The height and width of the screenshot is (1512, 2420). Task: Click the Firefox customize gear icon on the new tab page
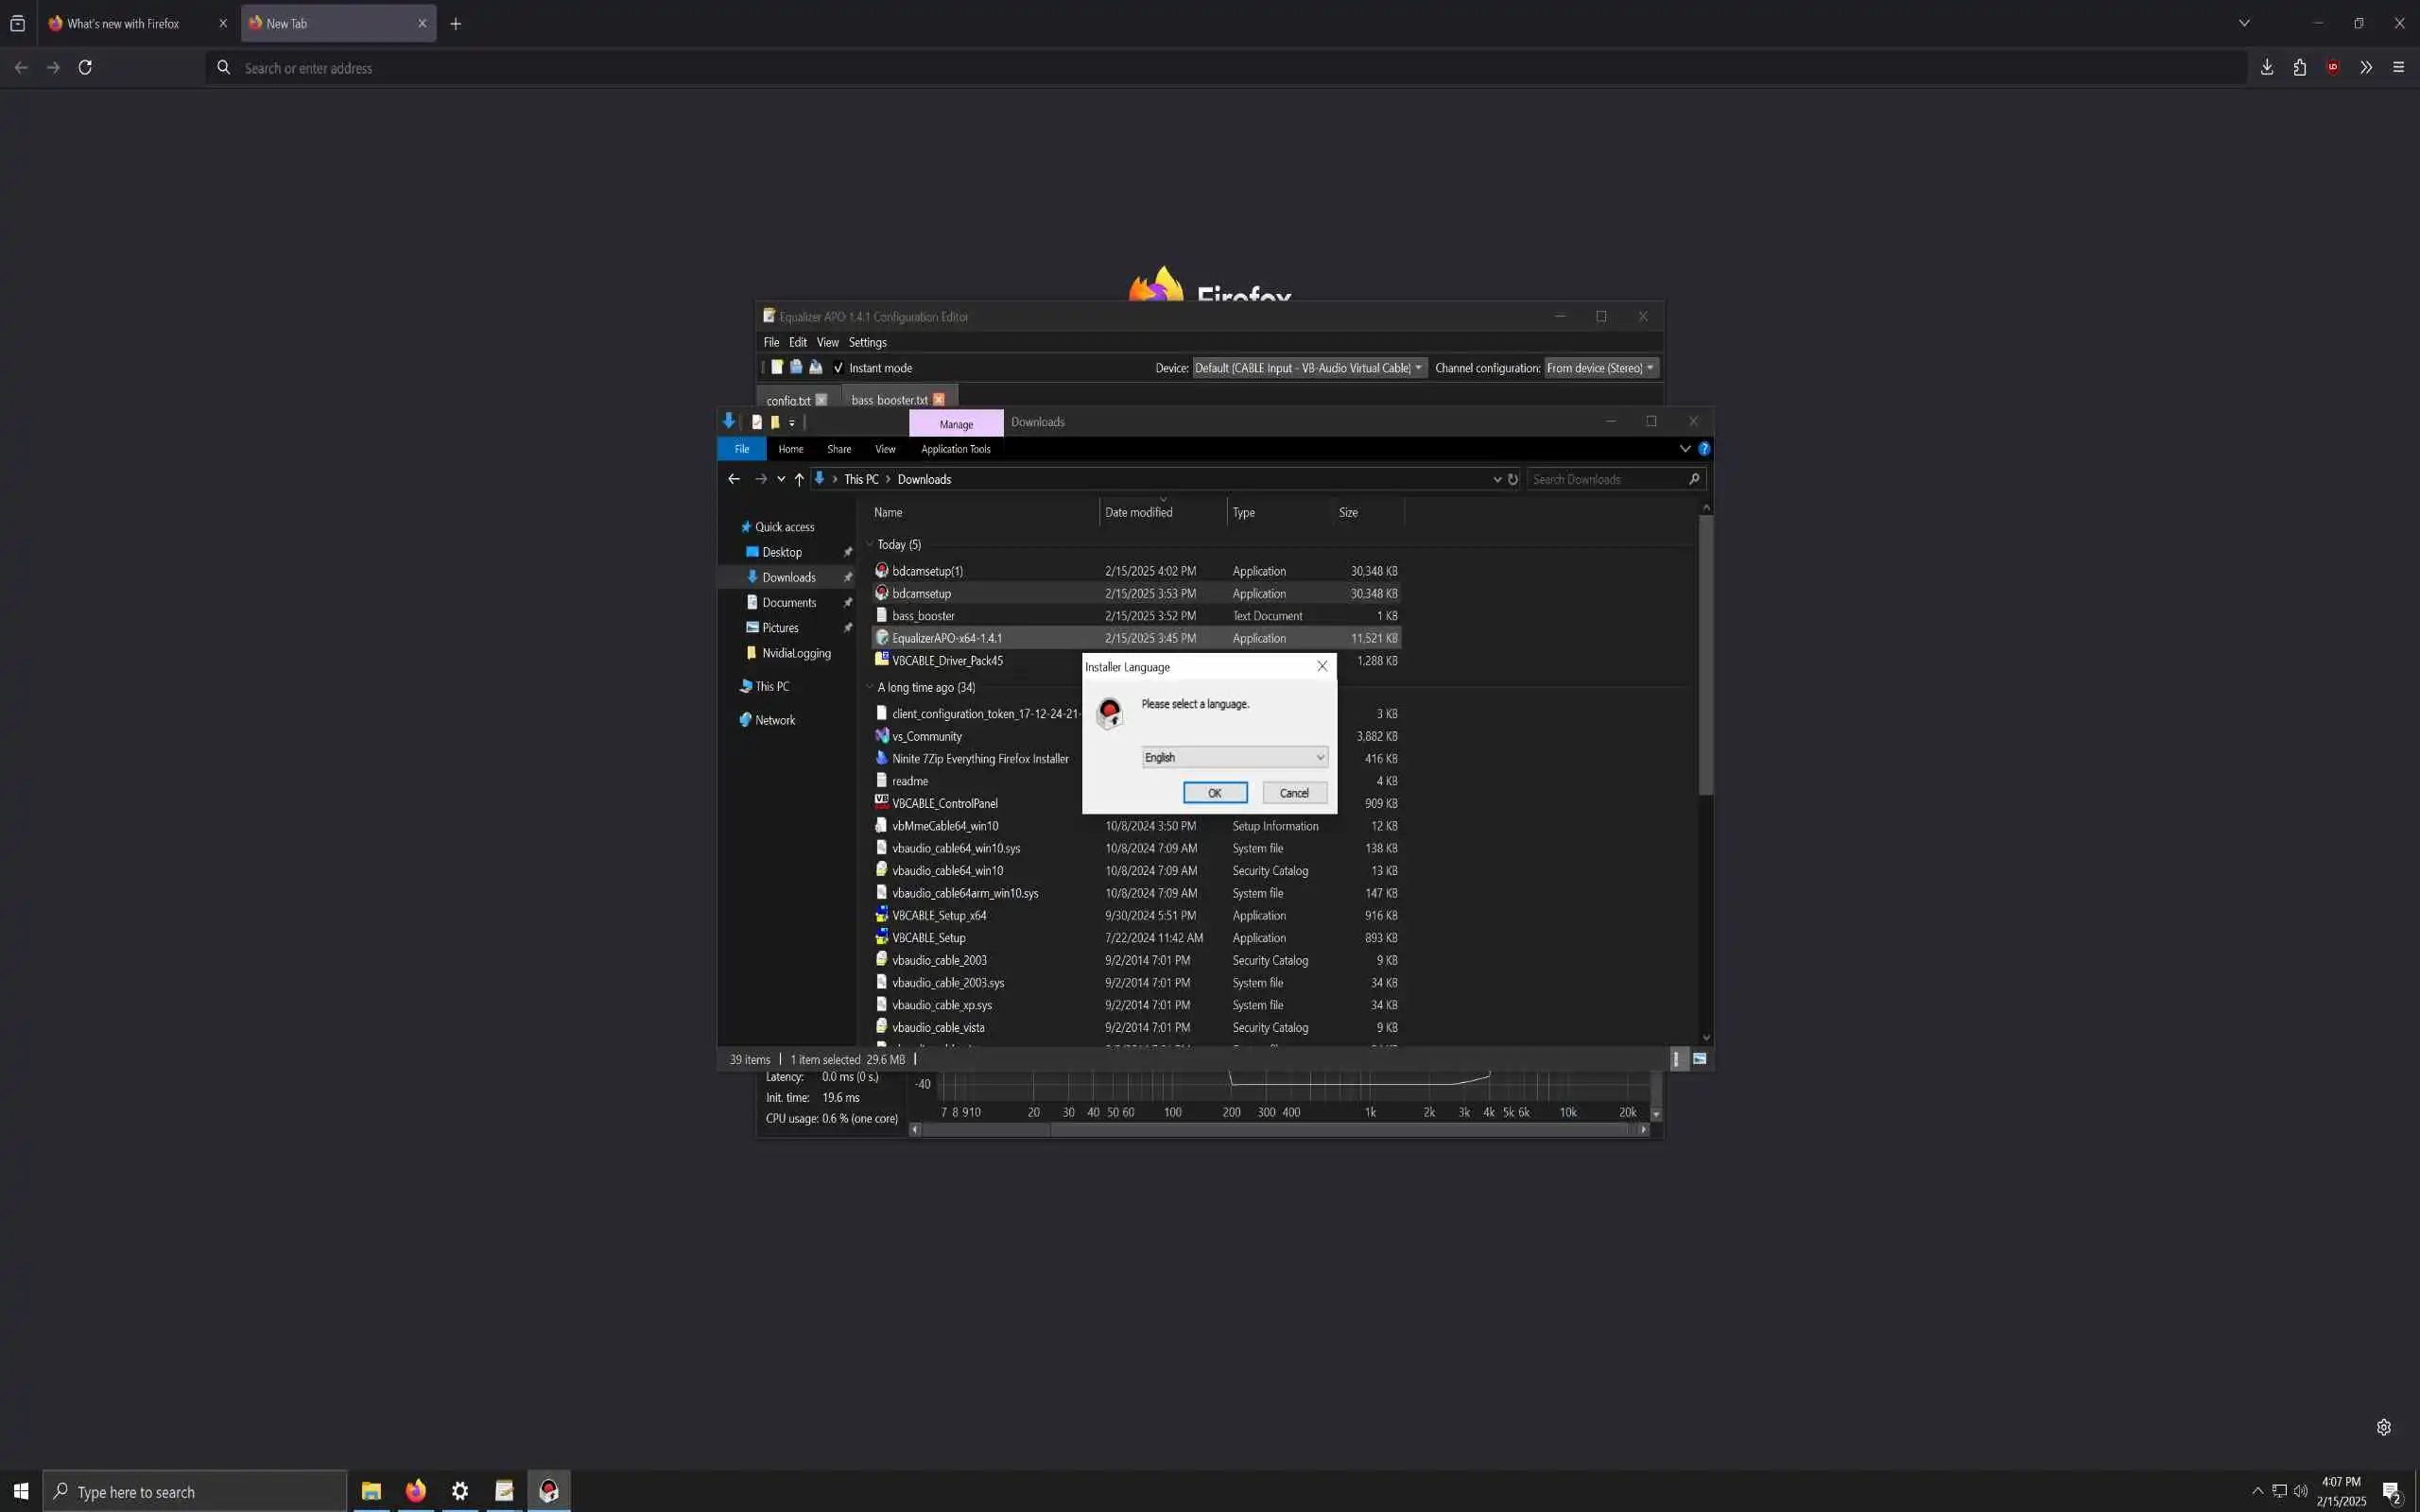click(x=2383, y=1427)
